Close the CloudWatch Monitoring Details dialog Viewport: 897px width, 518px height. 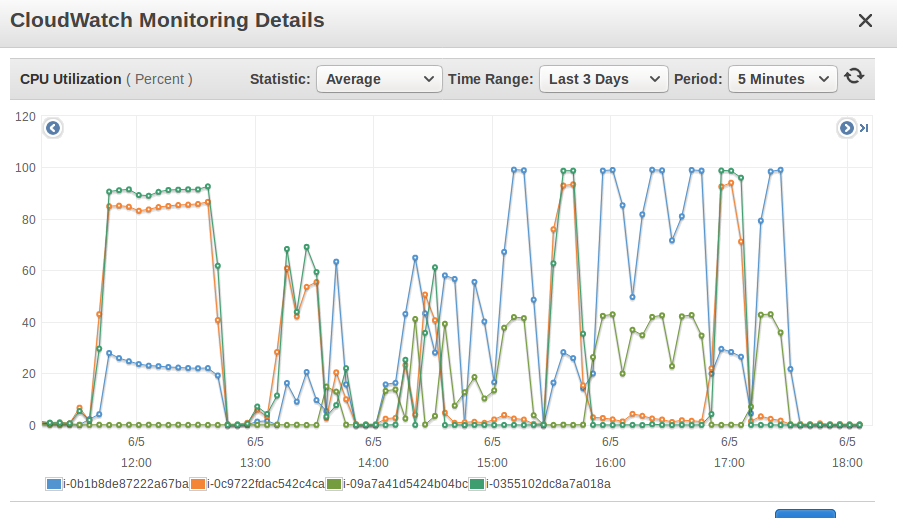pos(865,21)
